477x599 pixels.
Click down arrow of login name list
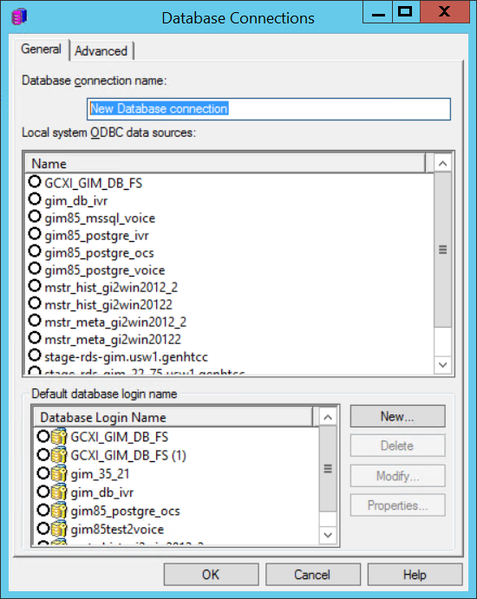[x=328, y=535]
